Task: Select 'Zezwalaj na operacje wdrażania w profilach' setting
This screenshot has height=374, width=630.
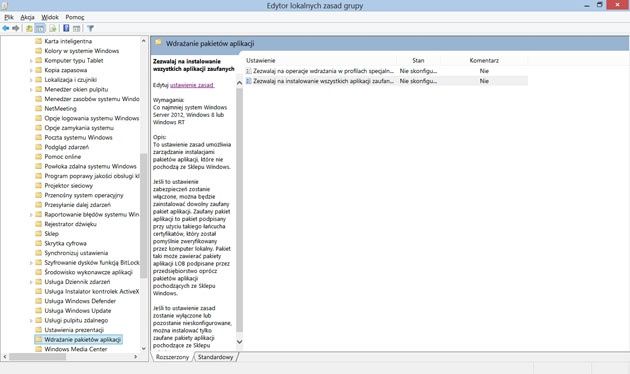Action: [386, 71]
